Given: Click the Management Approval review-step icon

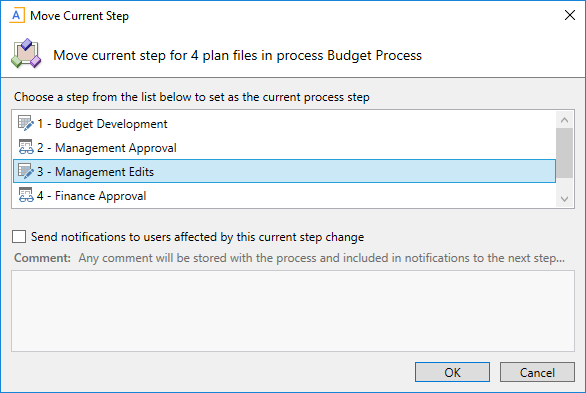Looking at the screenshot, I should [25, 147].
